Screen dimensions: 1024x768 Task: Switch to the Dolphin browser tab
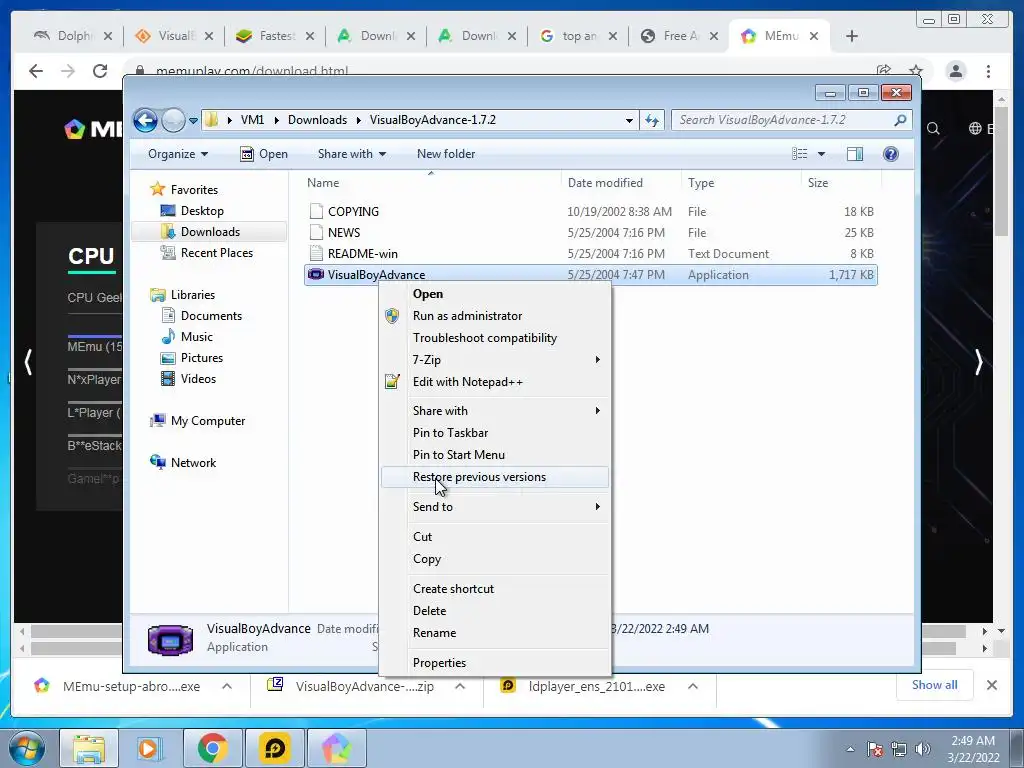(x=72, y=36)
